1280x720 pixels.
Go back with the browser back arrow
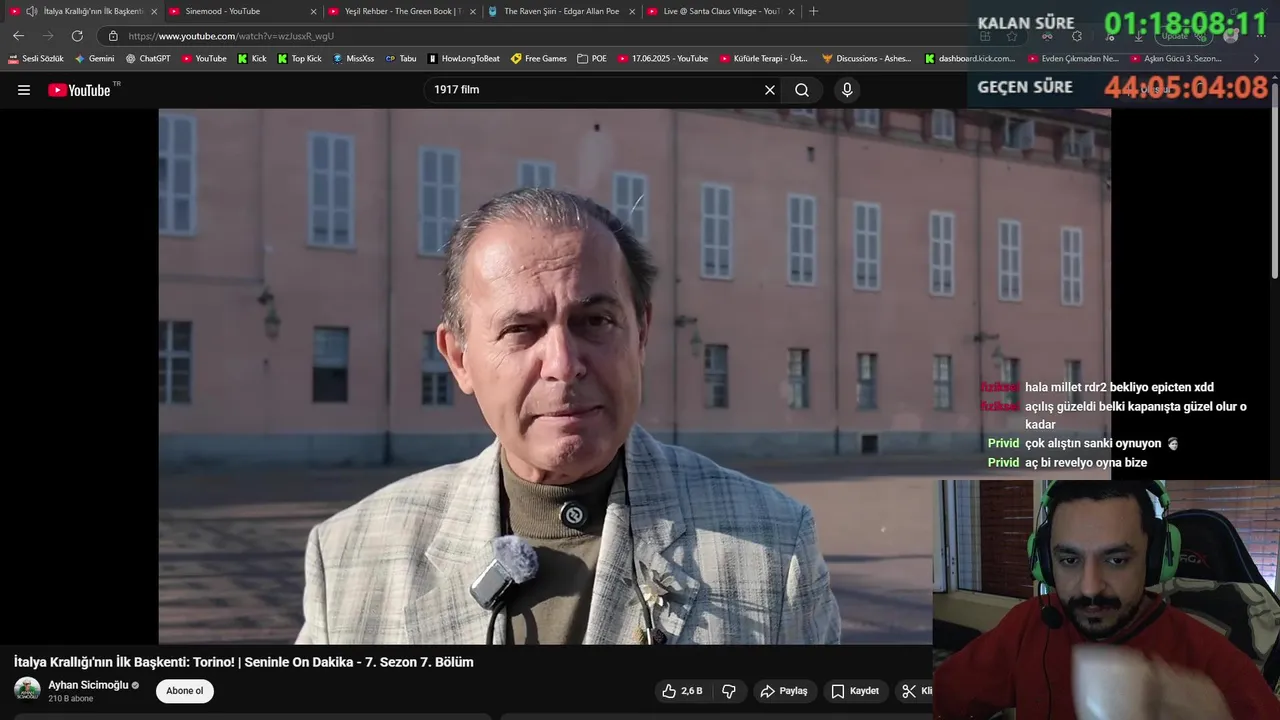[x=18, y=36]
